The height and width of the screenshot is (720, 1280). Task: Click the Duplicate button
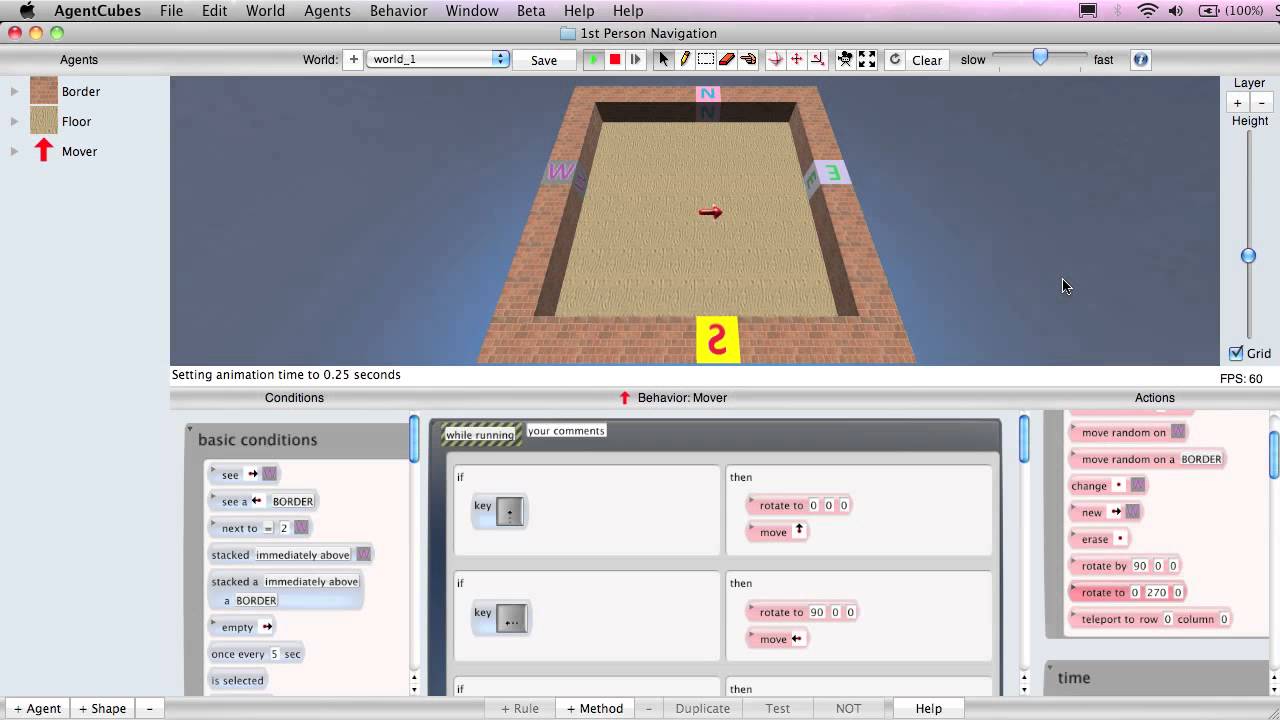[x=703, y=708]
